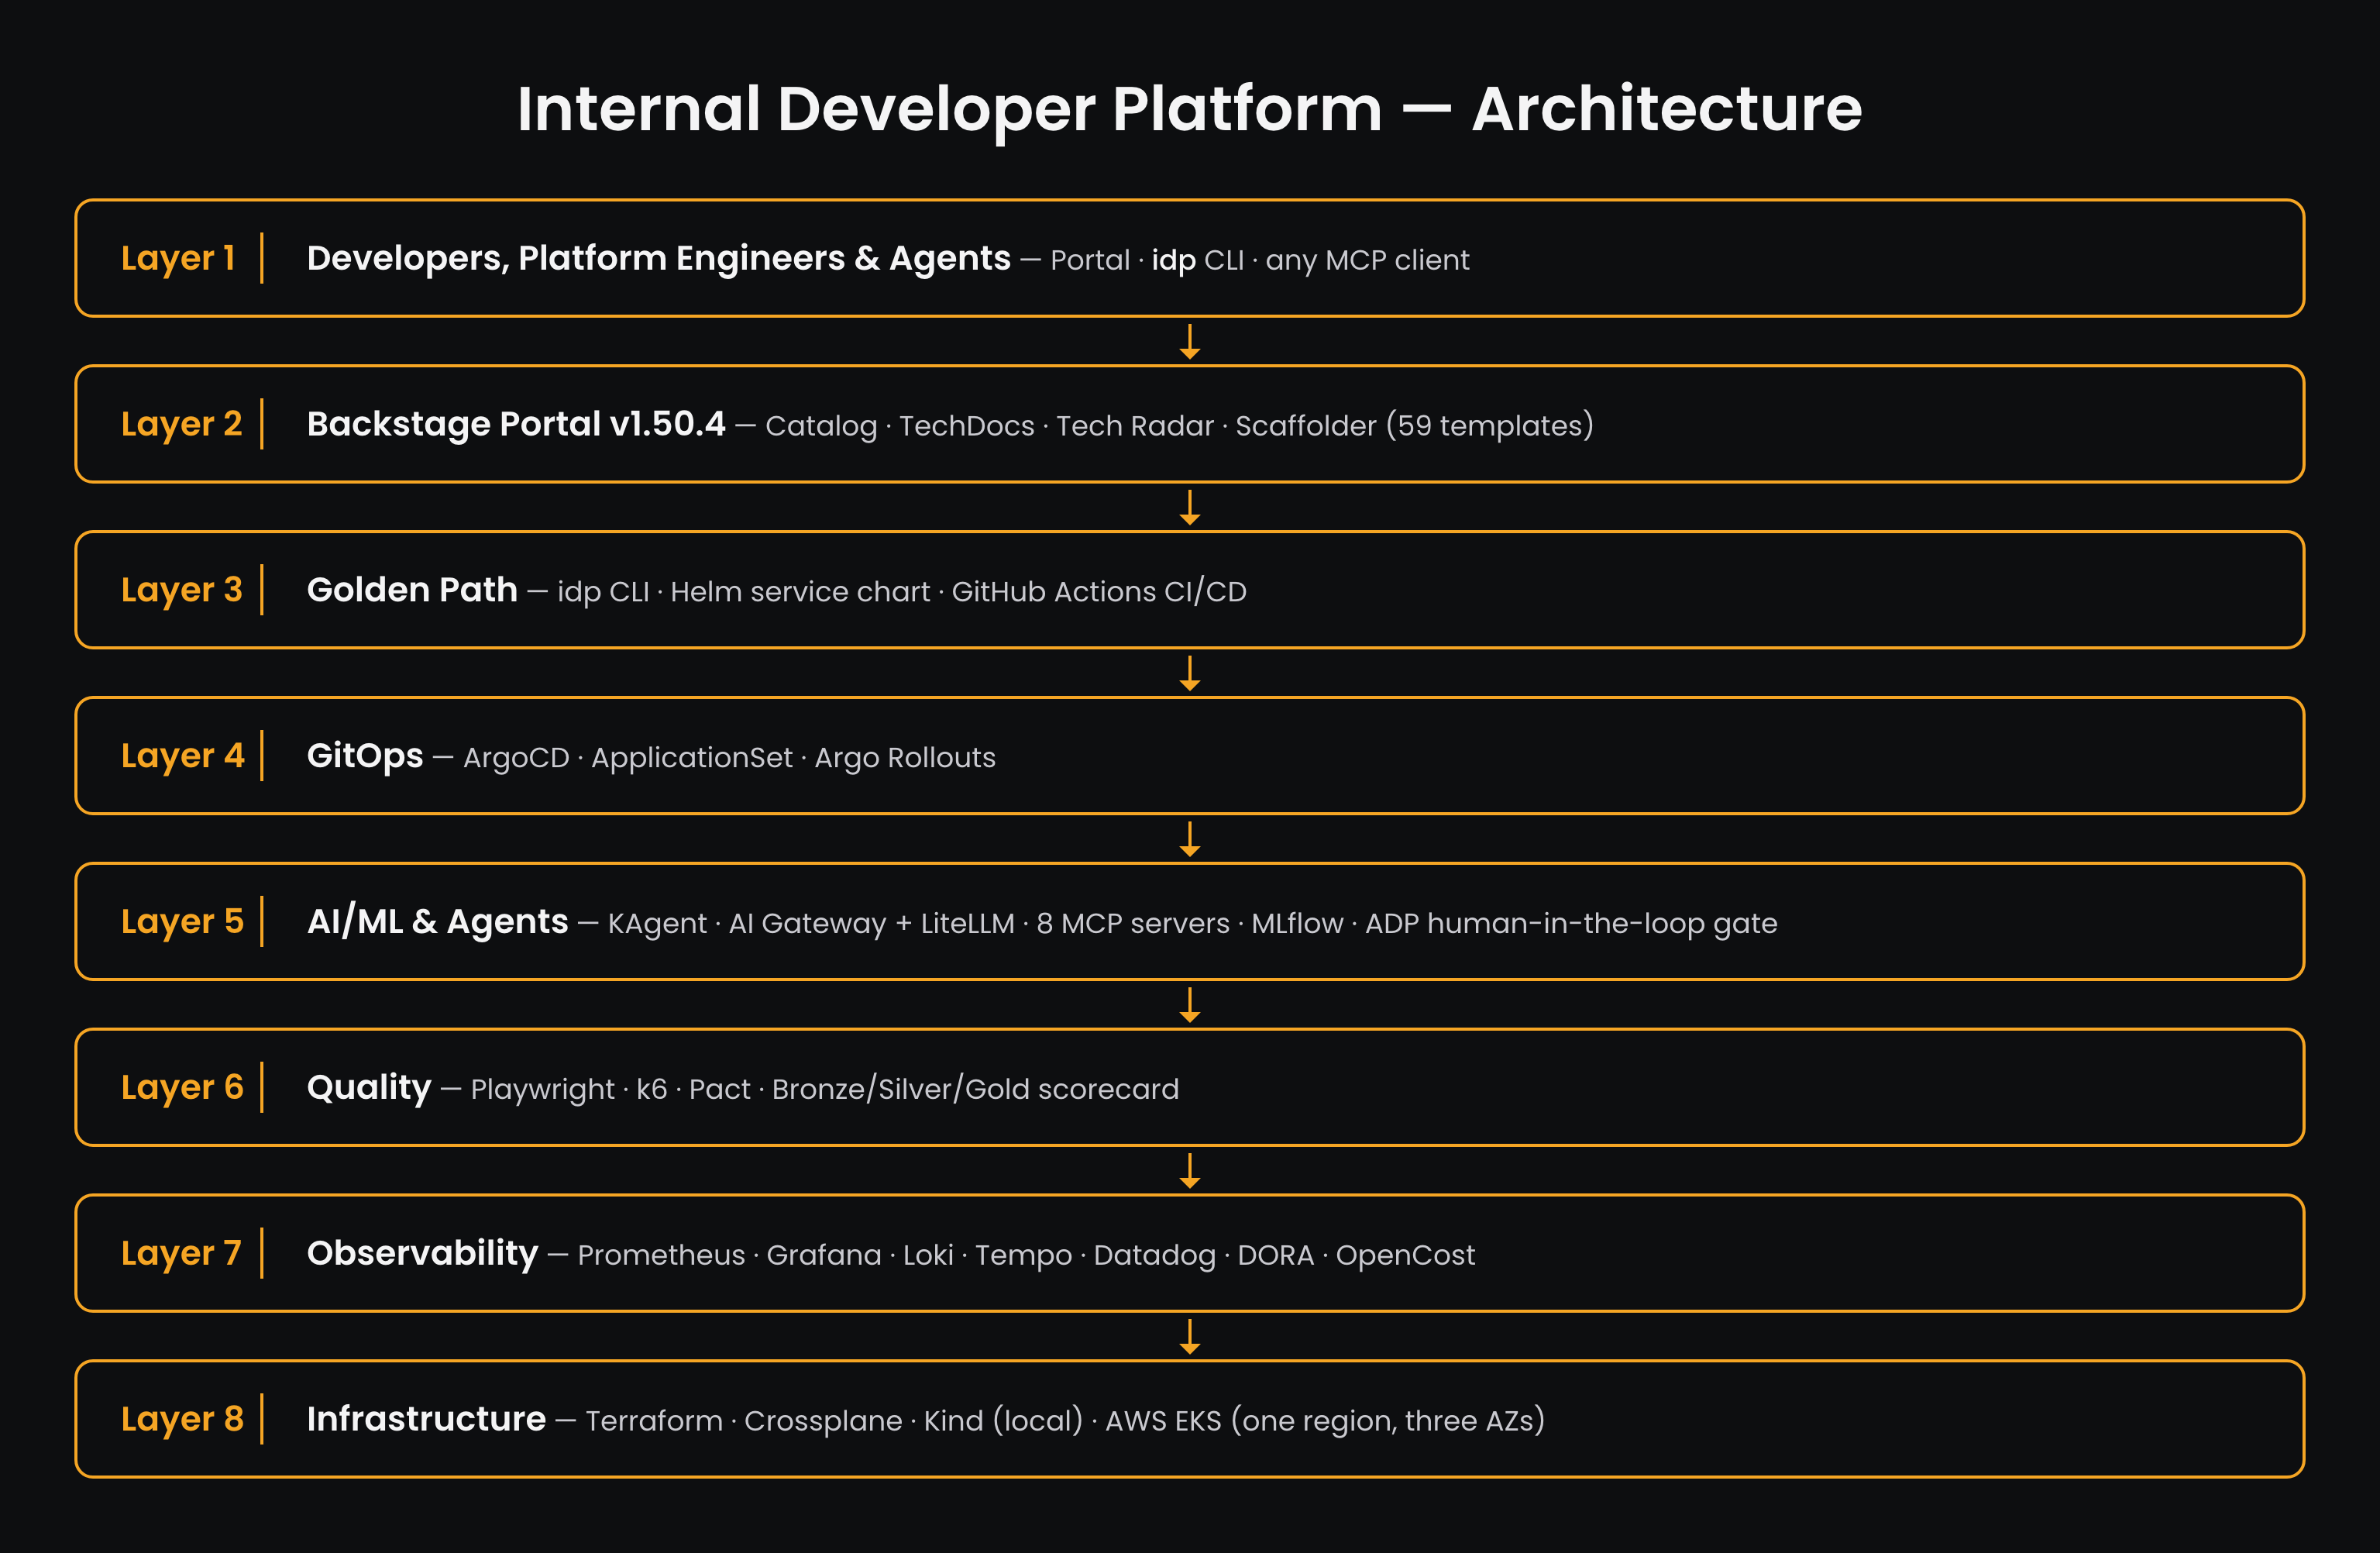Select the 'Layer 2' label
This screenshot has width=2380, height=1553.
(x=181, y=424)
